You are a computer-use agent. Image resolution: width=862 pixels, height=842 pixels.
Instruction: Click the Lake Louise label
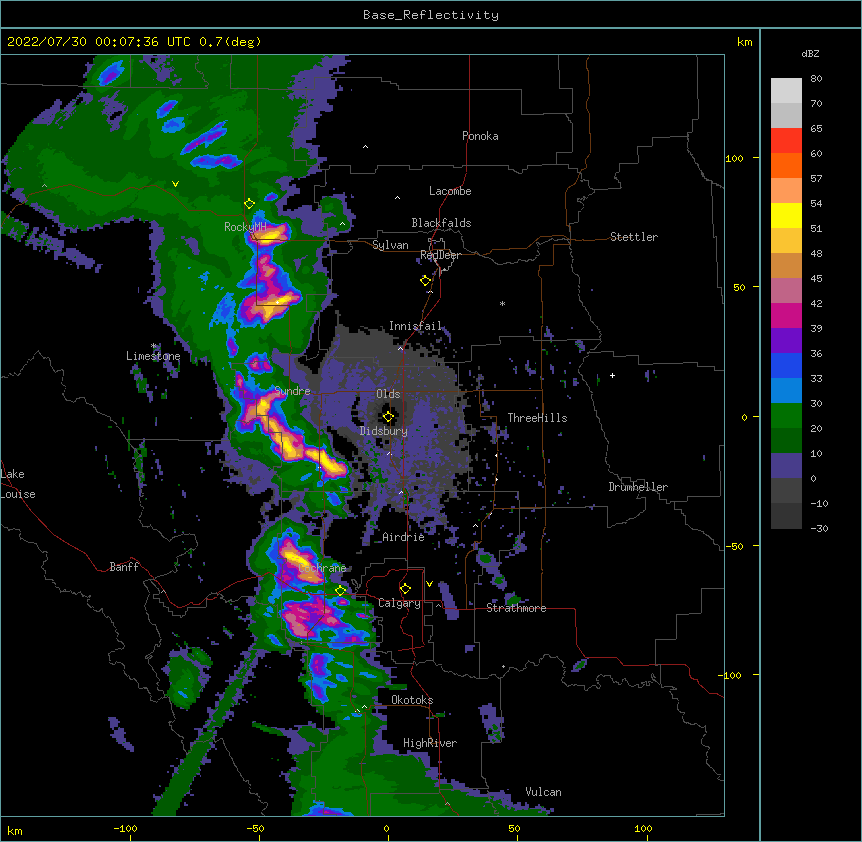(18, 484)
